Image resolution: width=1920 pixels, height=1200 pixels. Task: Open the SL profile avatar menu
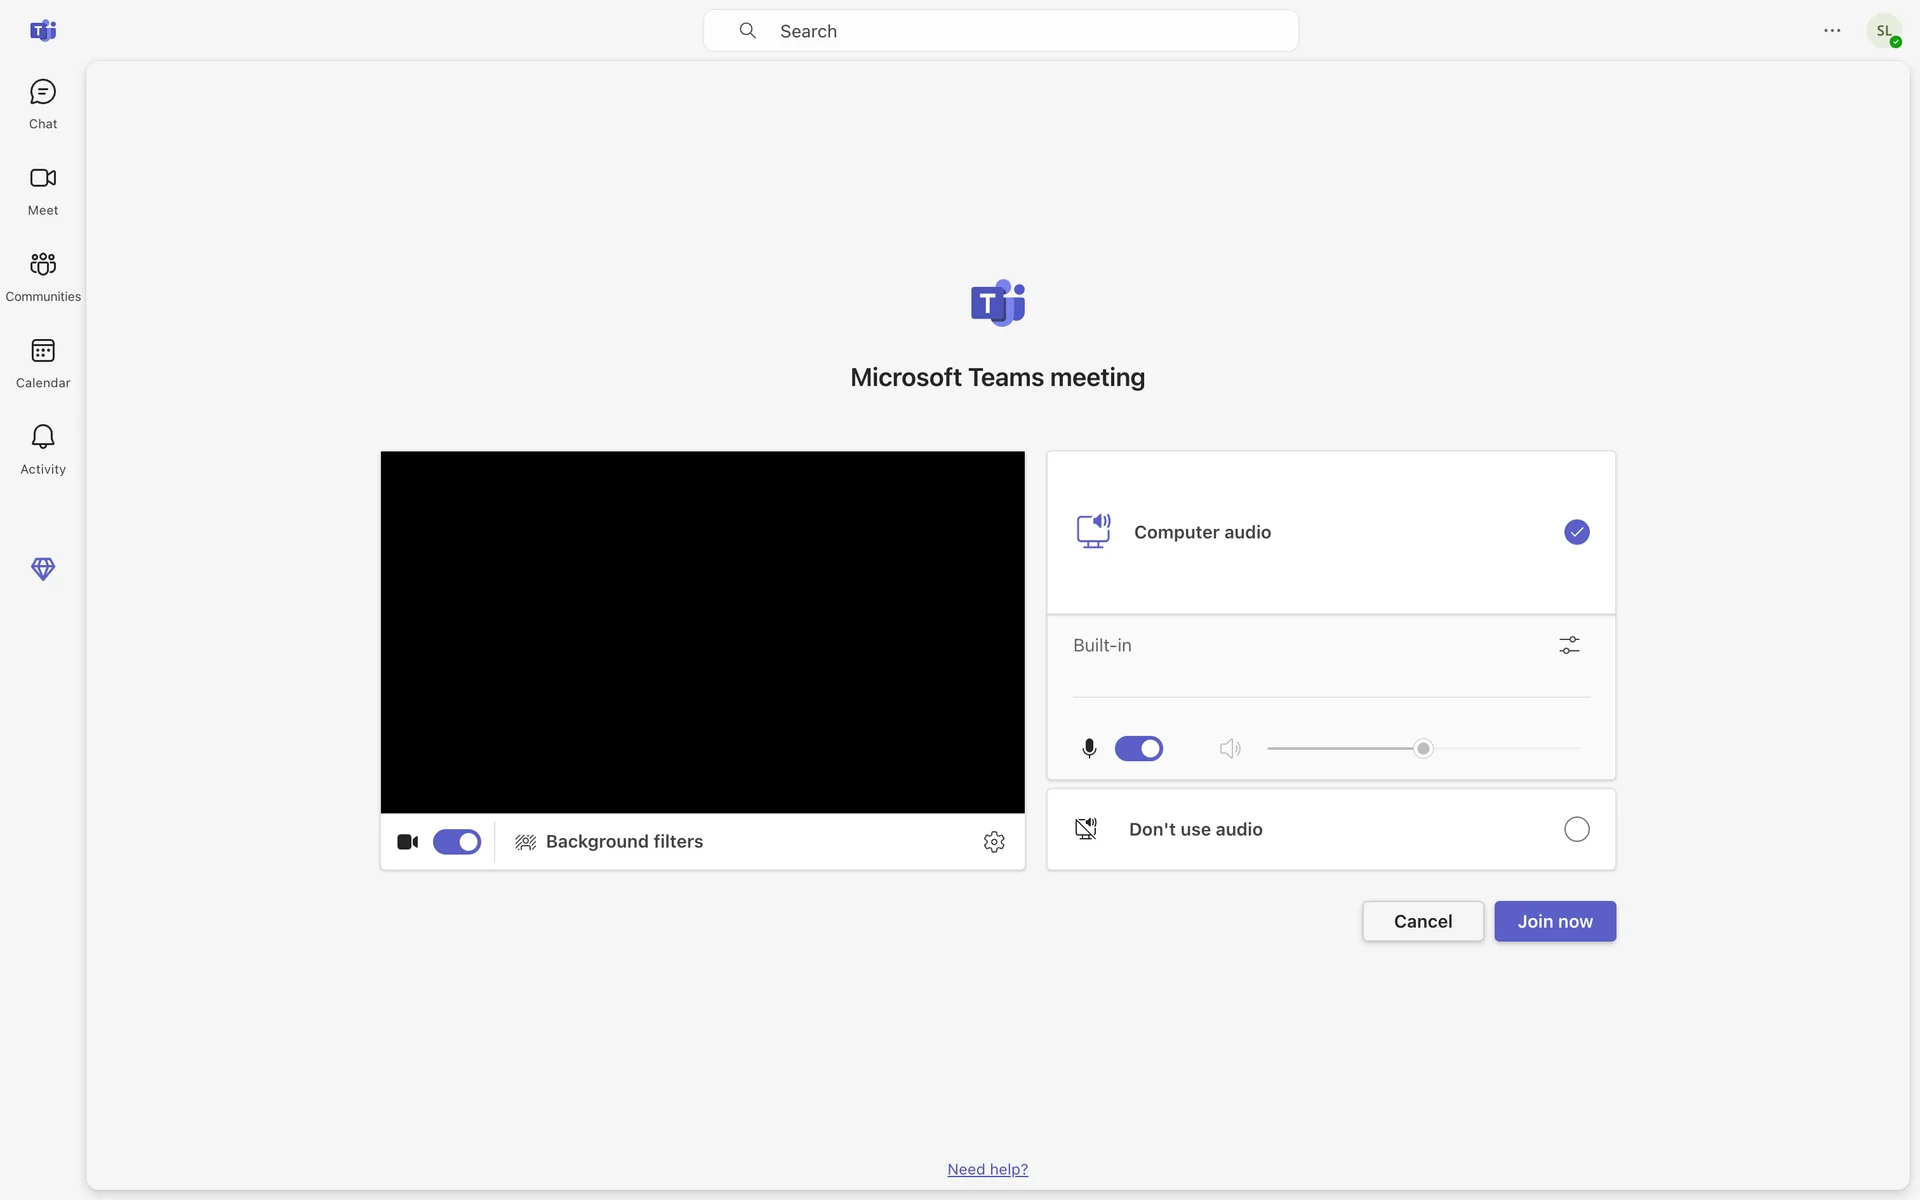point(1884,31)
